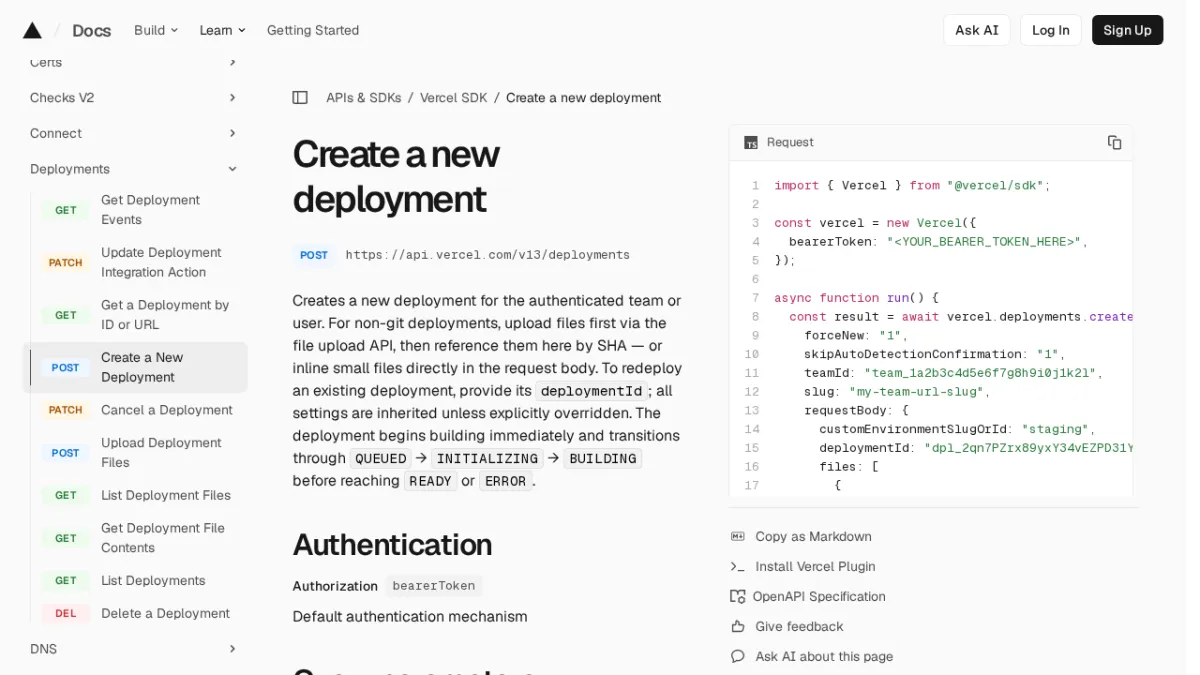Open Get a Deployment by ID or URL
Screen dimensions: 1200x675
point(165,315)
